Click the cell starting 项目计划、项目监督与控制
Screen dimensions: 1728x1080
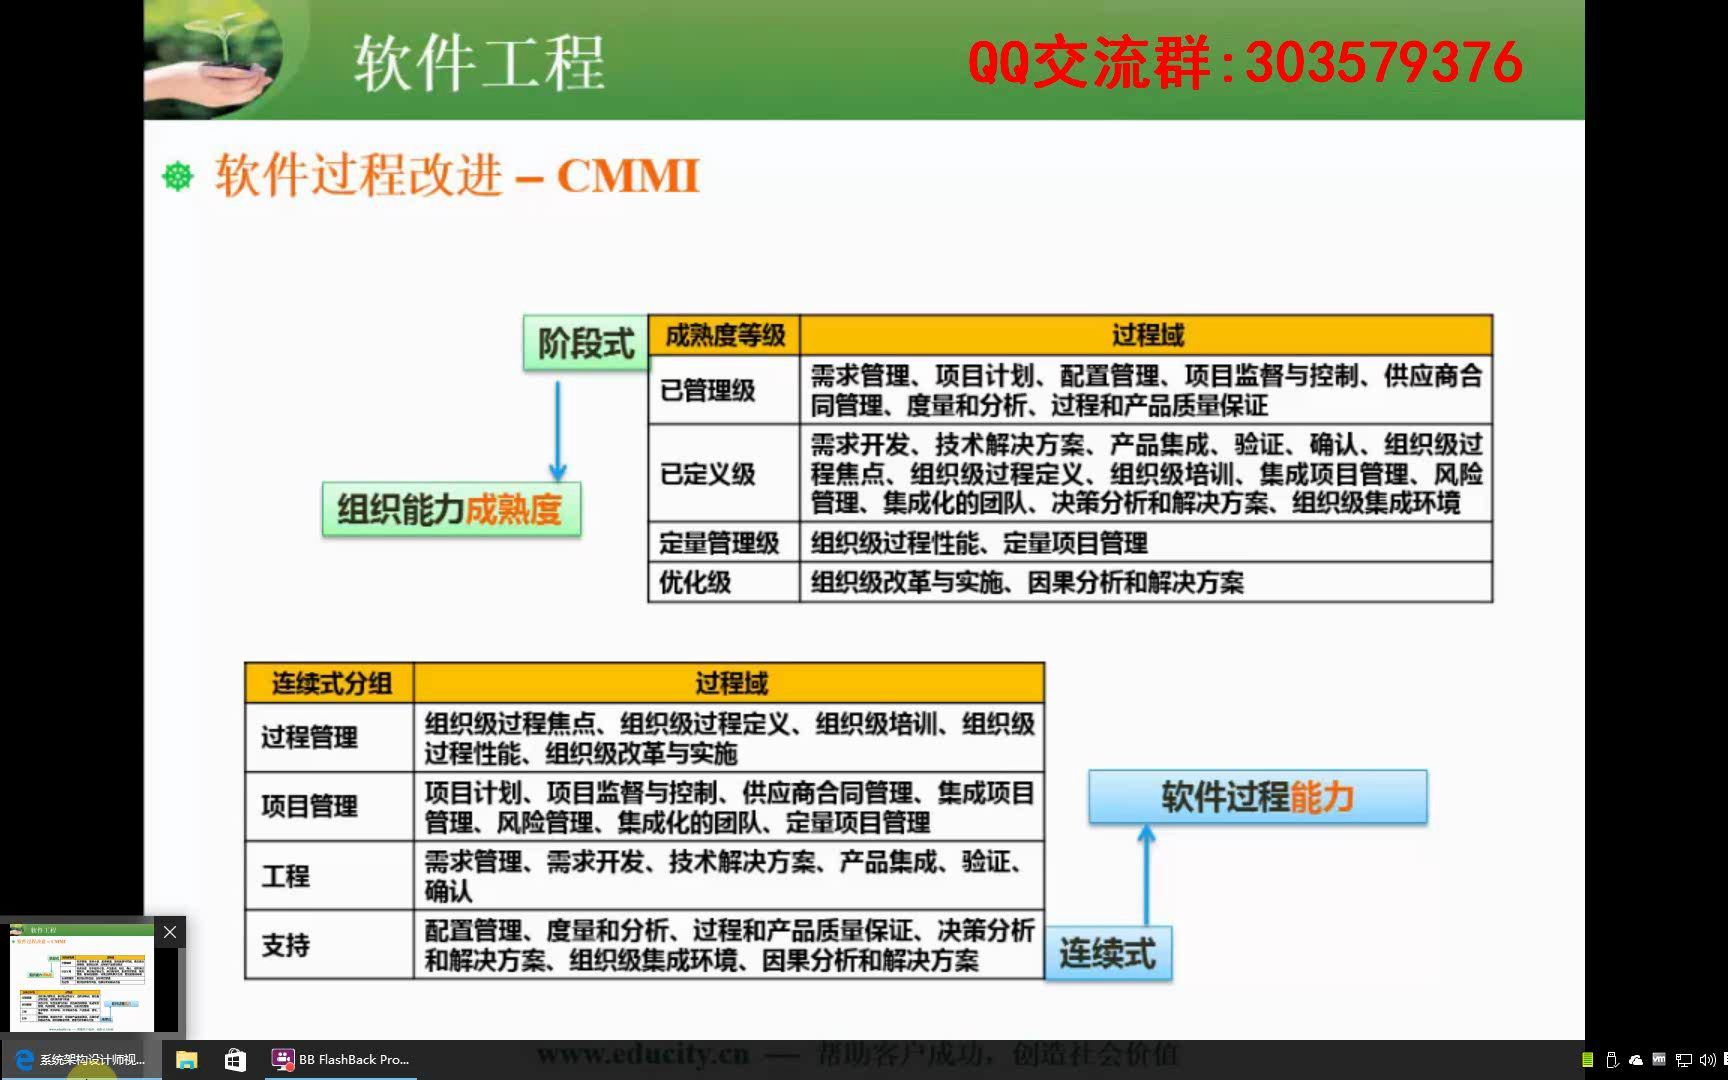729,806
